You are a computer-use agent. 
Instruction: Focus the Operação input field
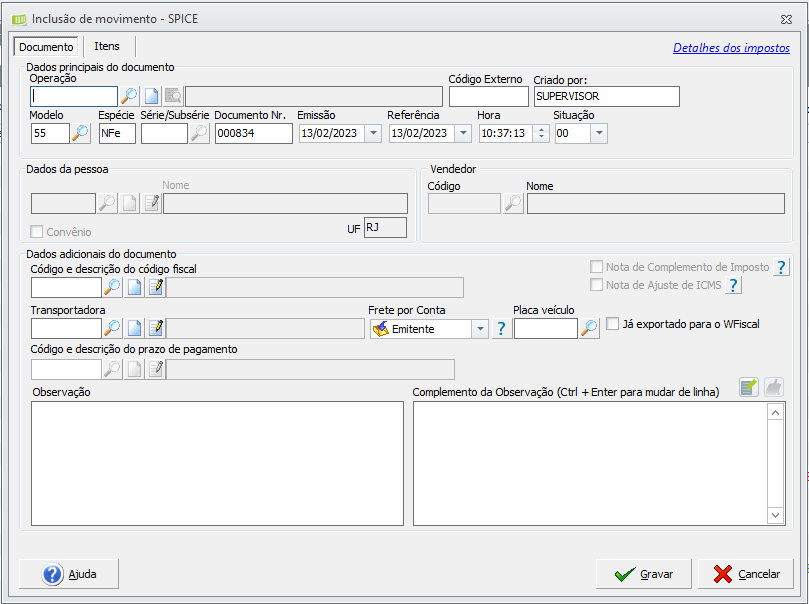(74, 96)
